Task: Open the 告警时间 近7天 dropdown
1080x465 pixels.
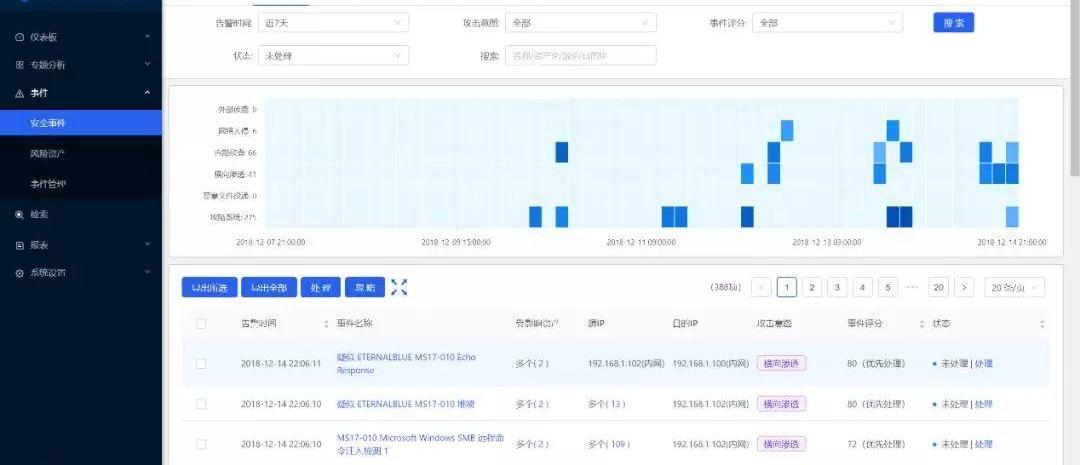Action: (x=333, y=22)
